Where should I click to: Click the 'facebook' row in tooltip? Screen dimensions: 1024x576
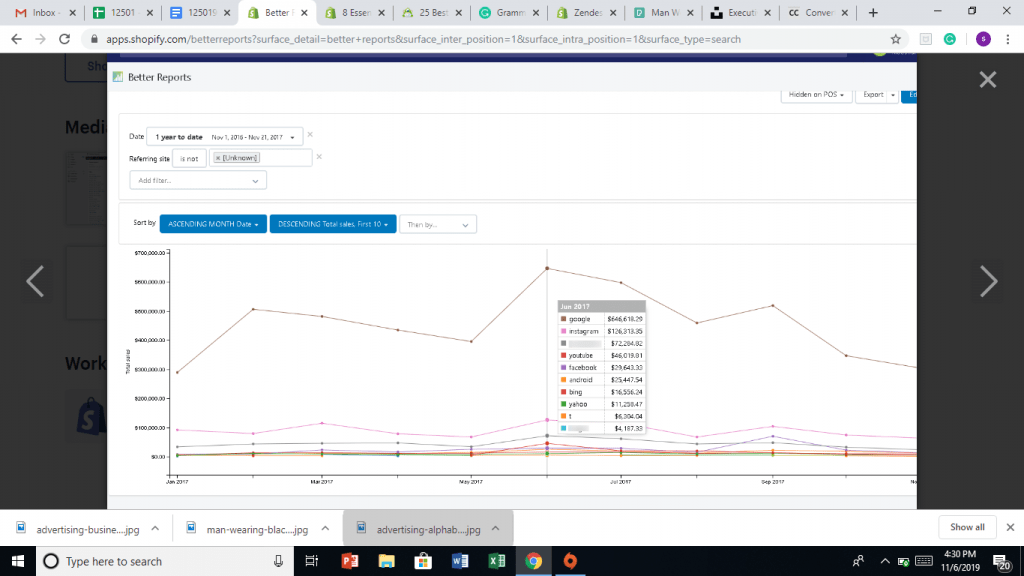point(601,368)
